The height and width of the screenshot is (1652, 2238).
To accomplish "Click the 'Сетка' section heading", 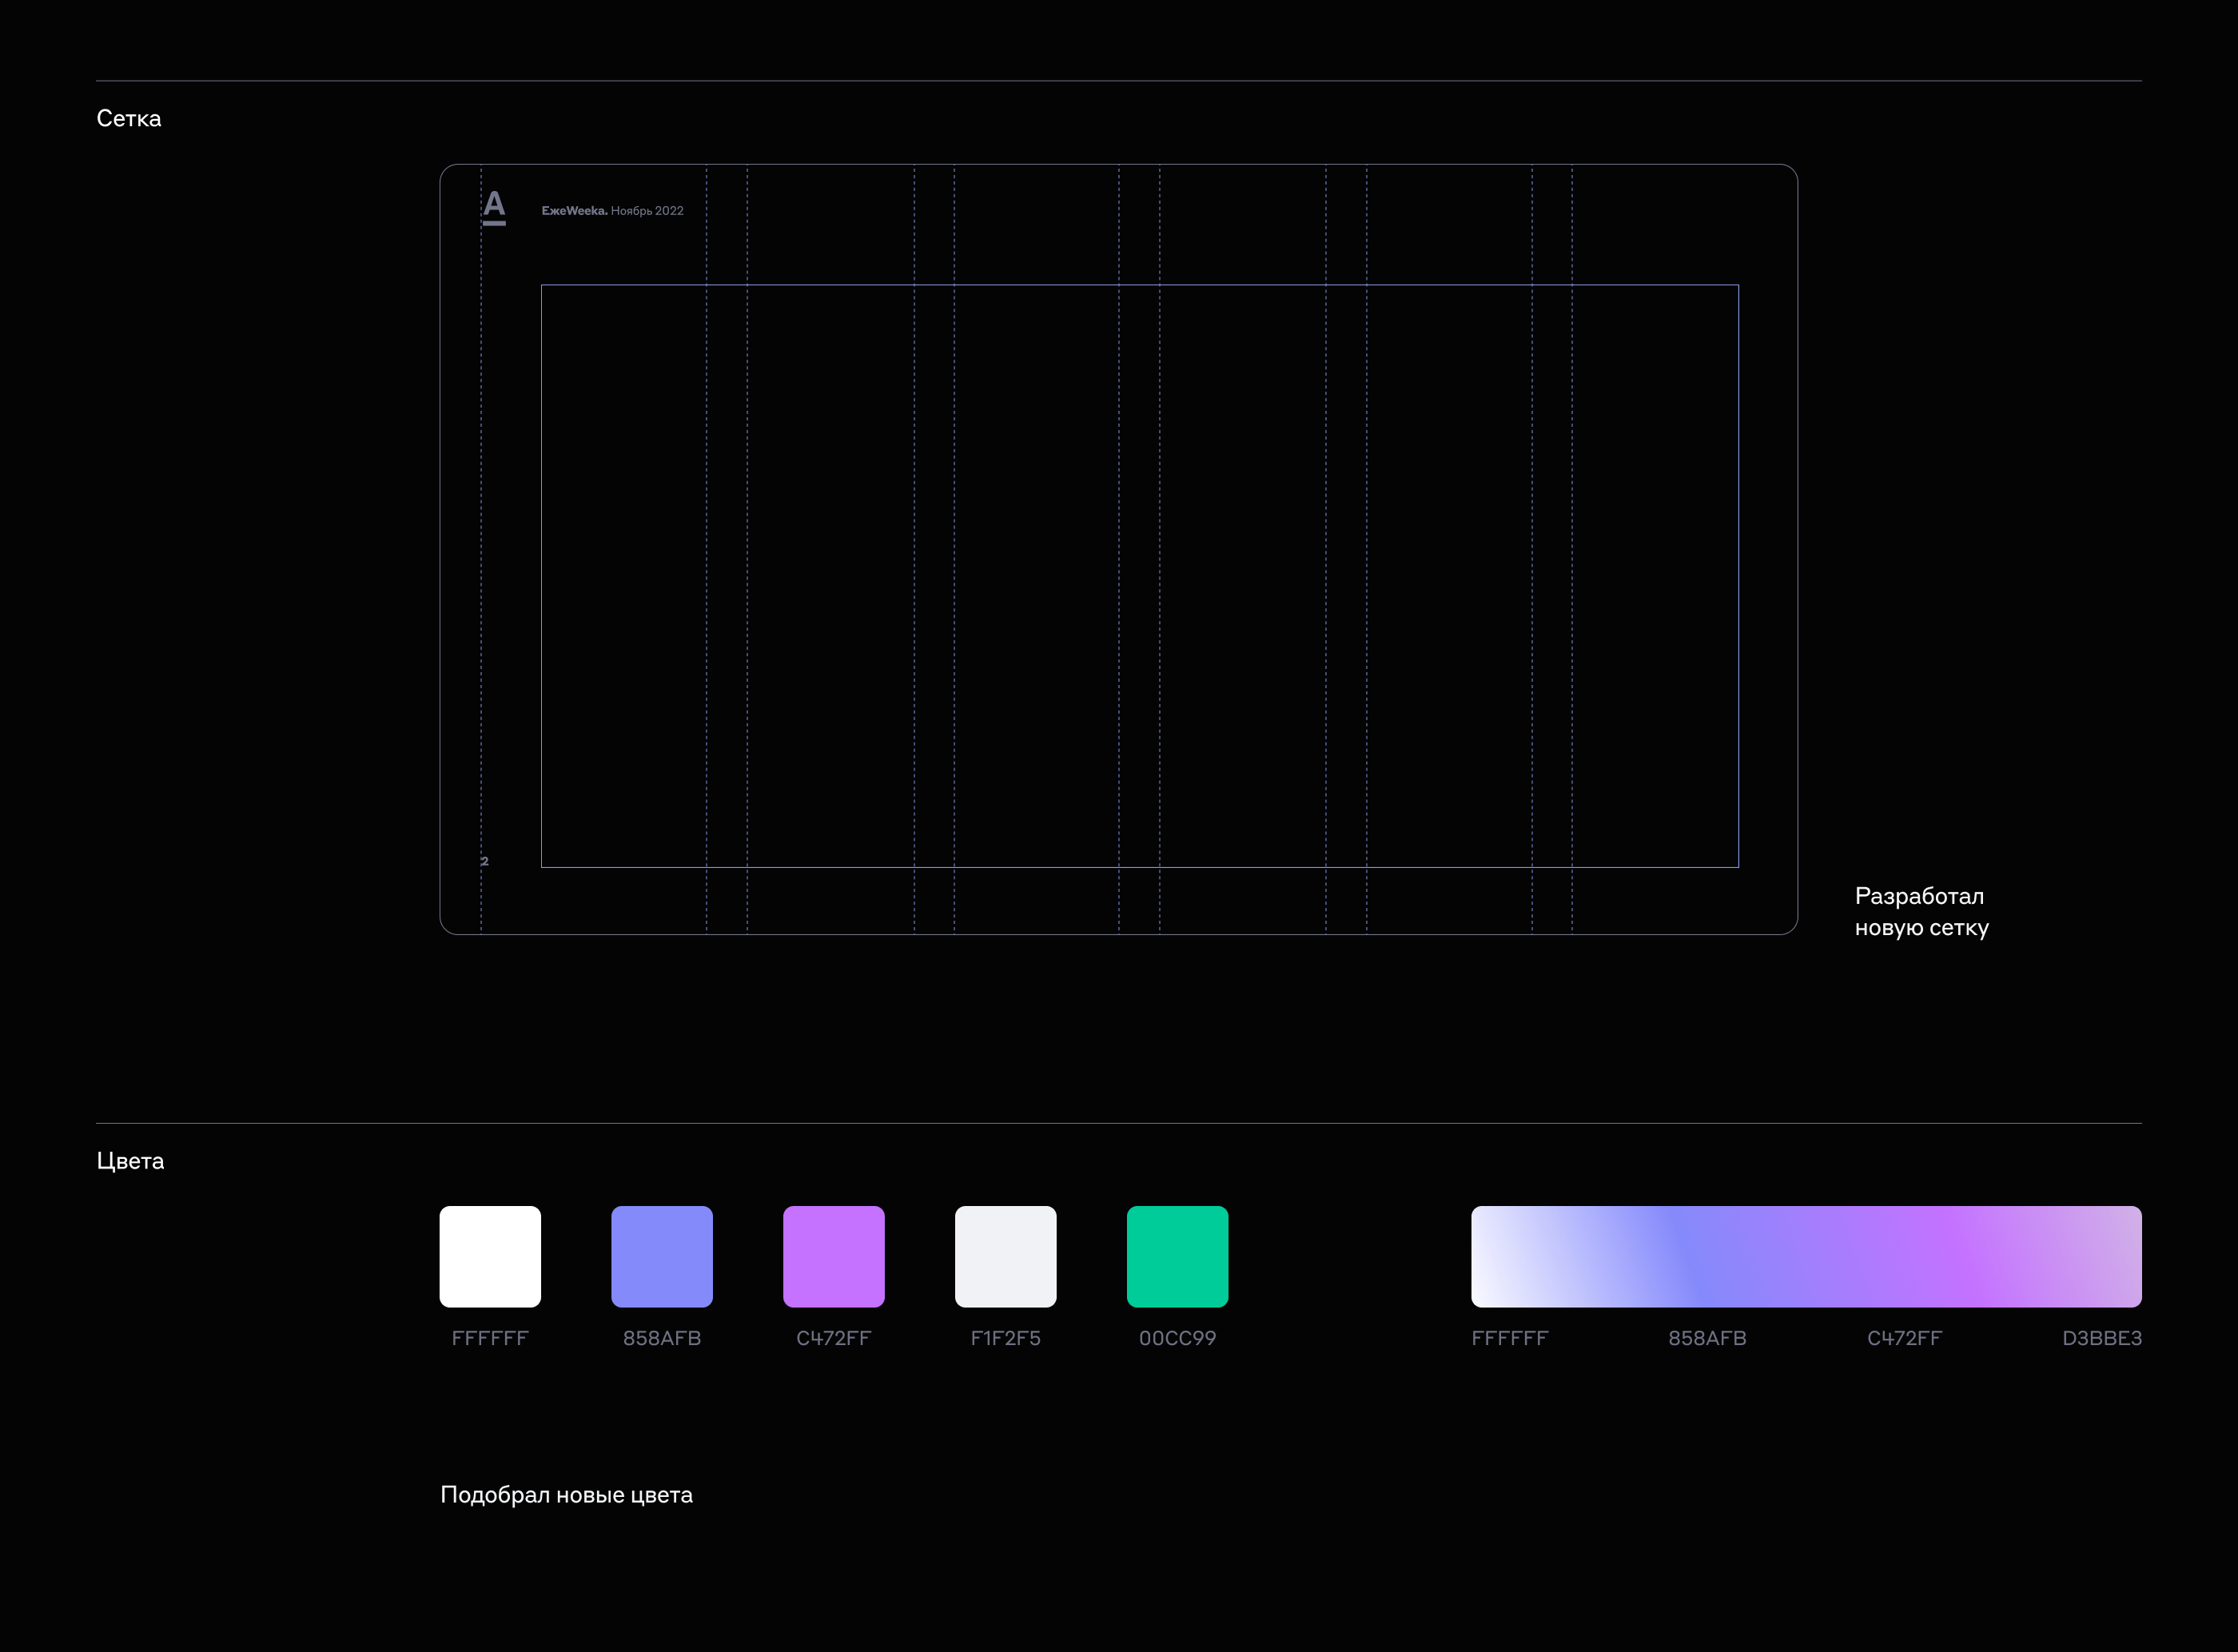I will pos(129,119).
